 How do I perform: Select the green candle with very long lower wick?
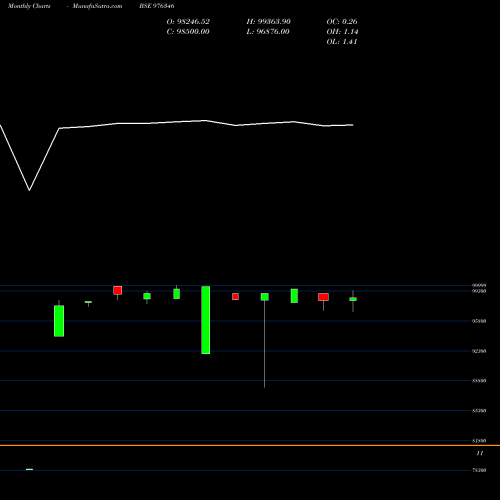265,297
